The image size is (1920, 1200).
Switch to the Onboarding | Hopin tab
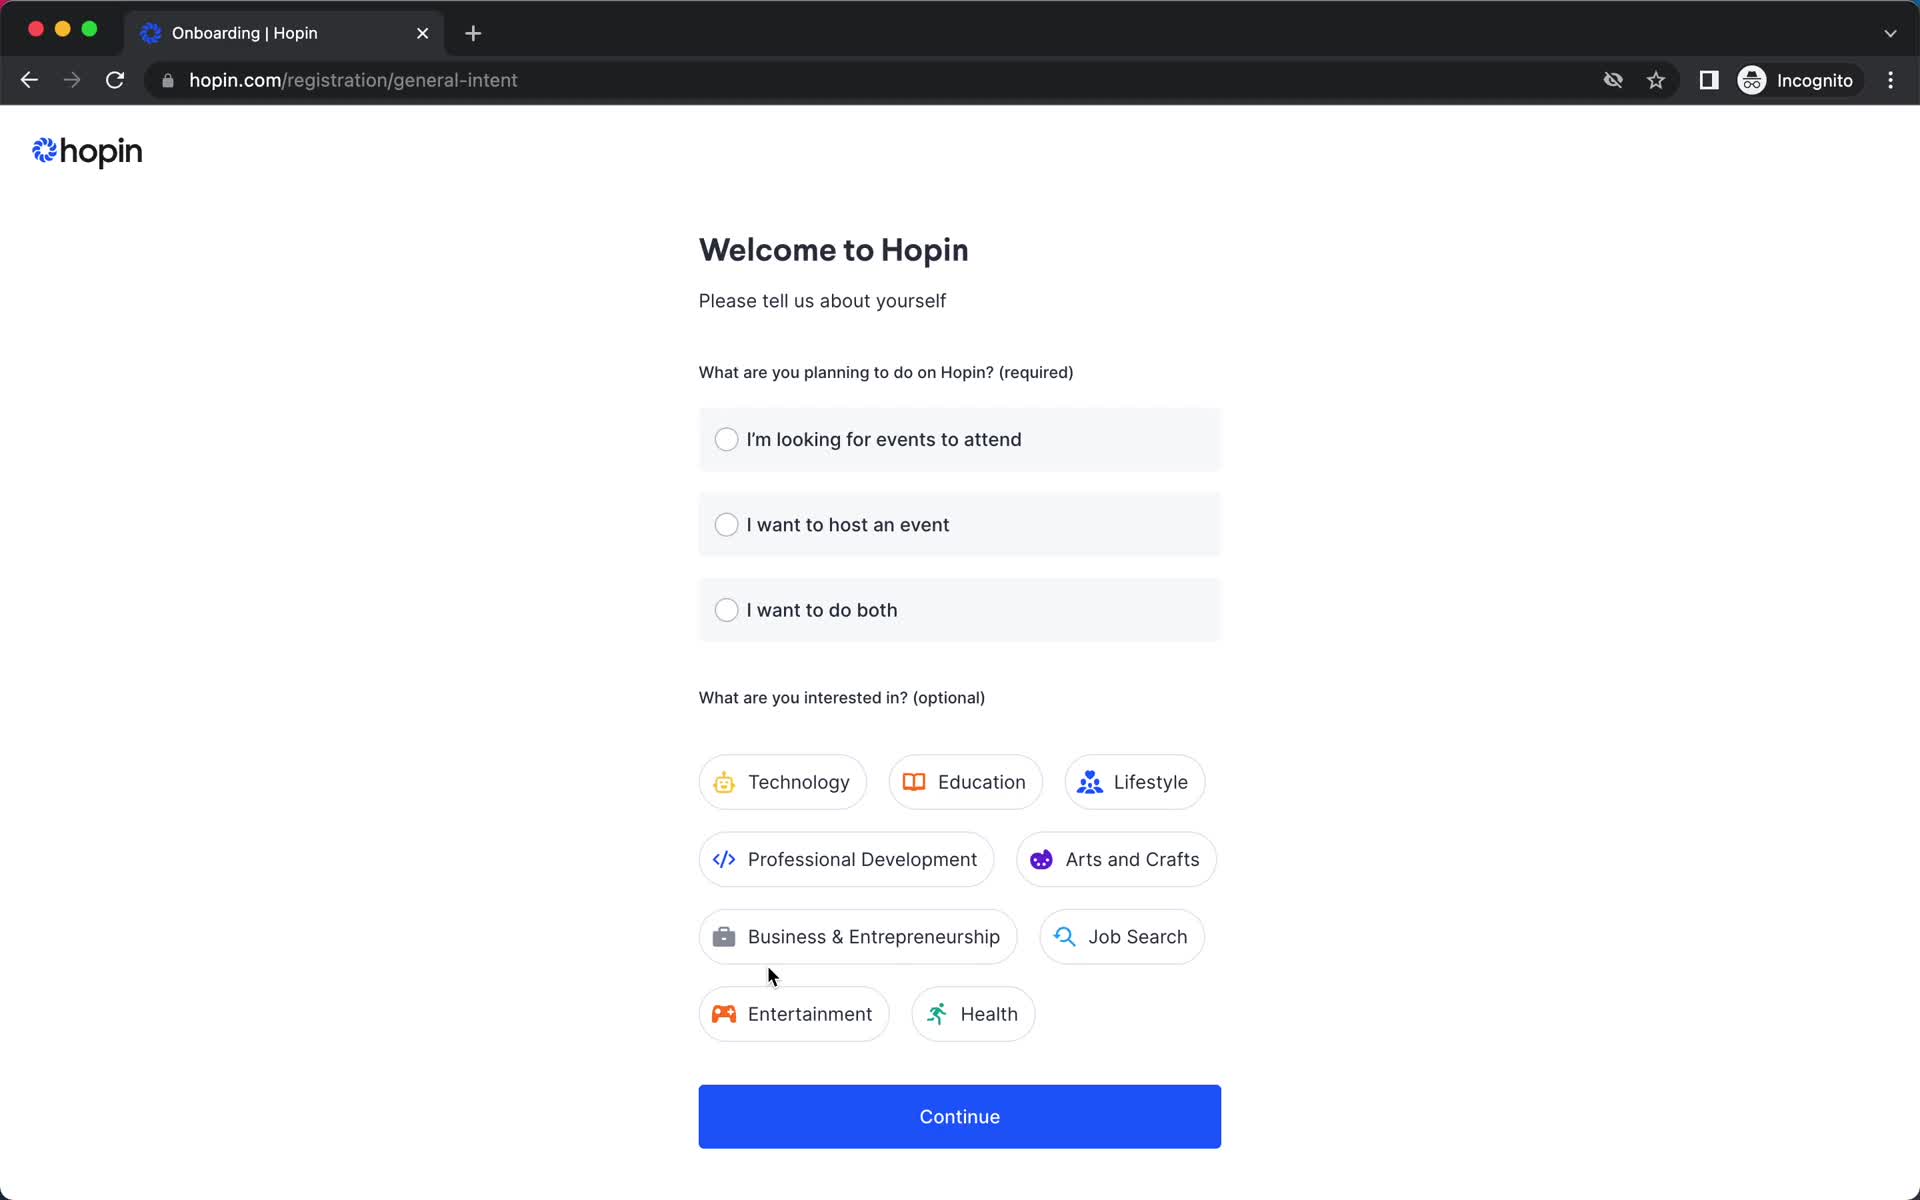click(283, 33)
